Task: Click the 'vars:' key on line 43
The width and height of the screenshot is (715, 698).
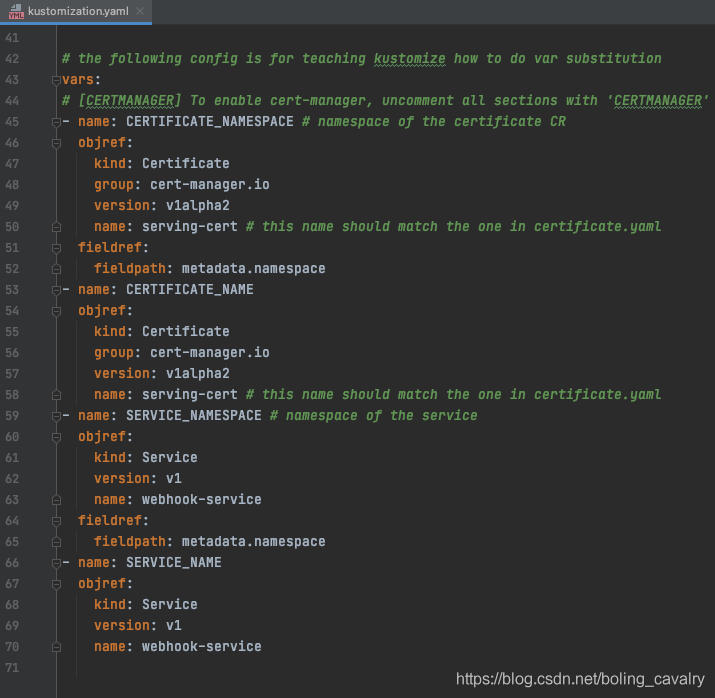Action: pyautogui.click(x=81, y=80)
